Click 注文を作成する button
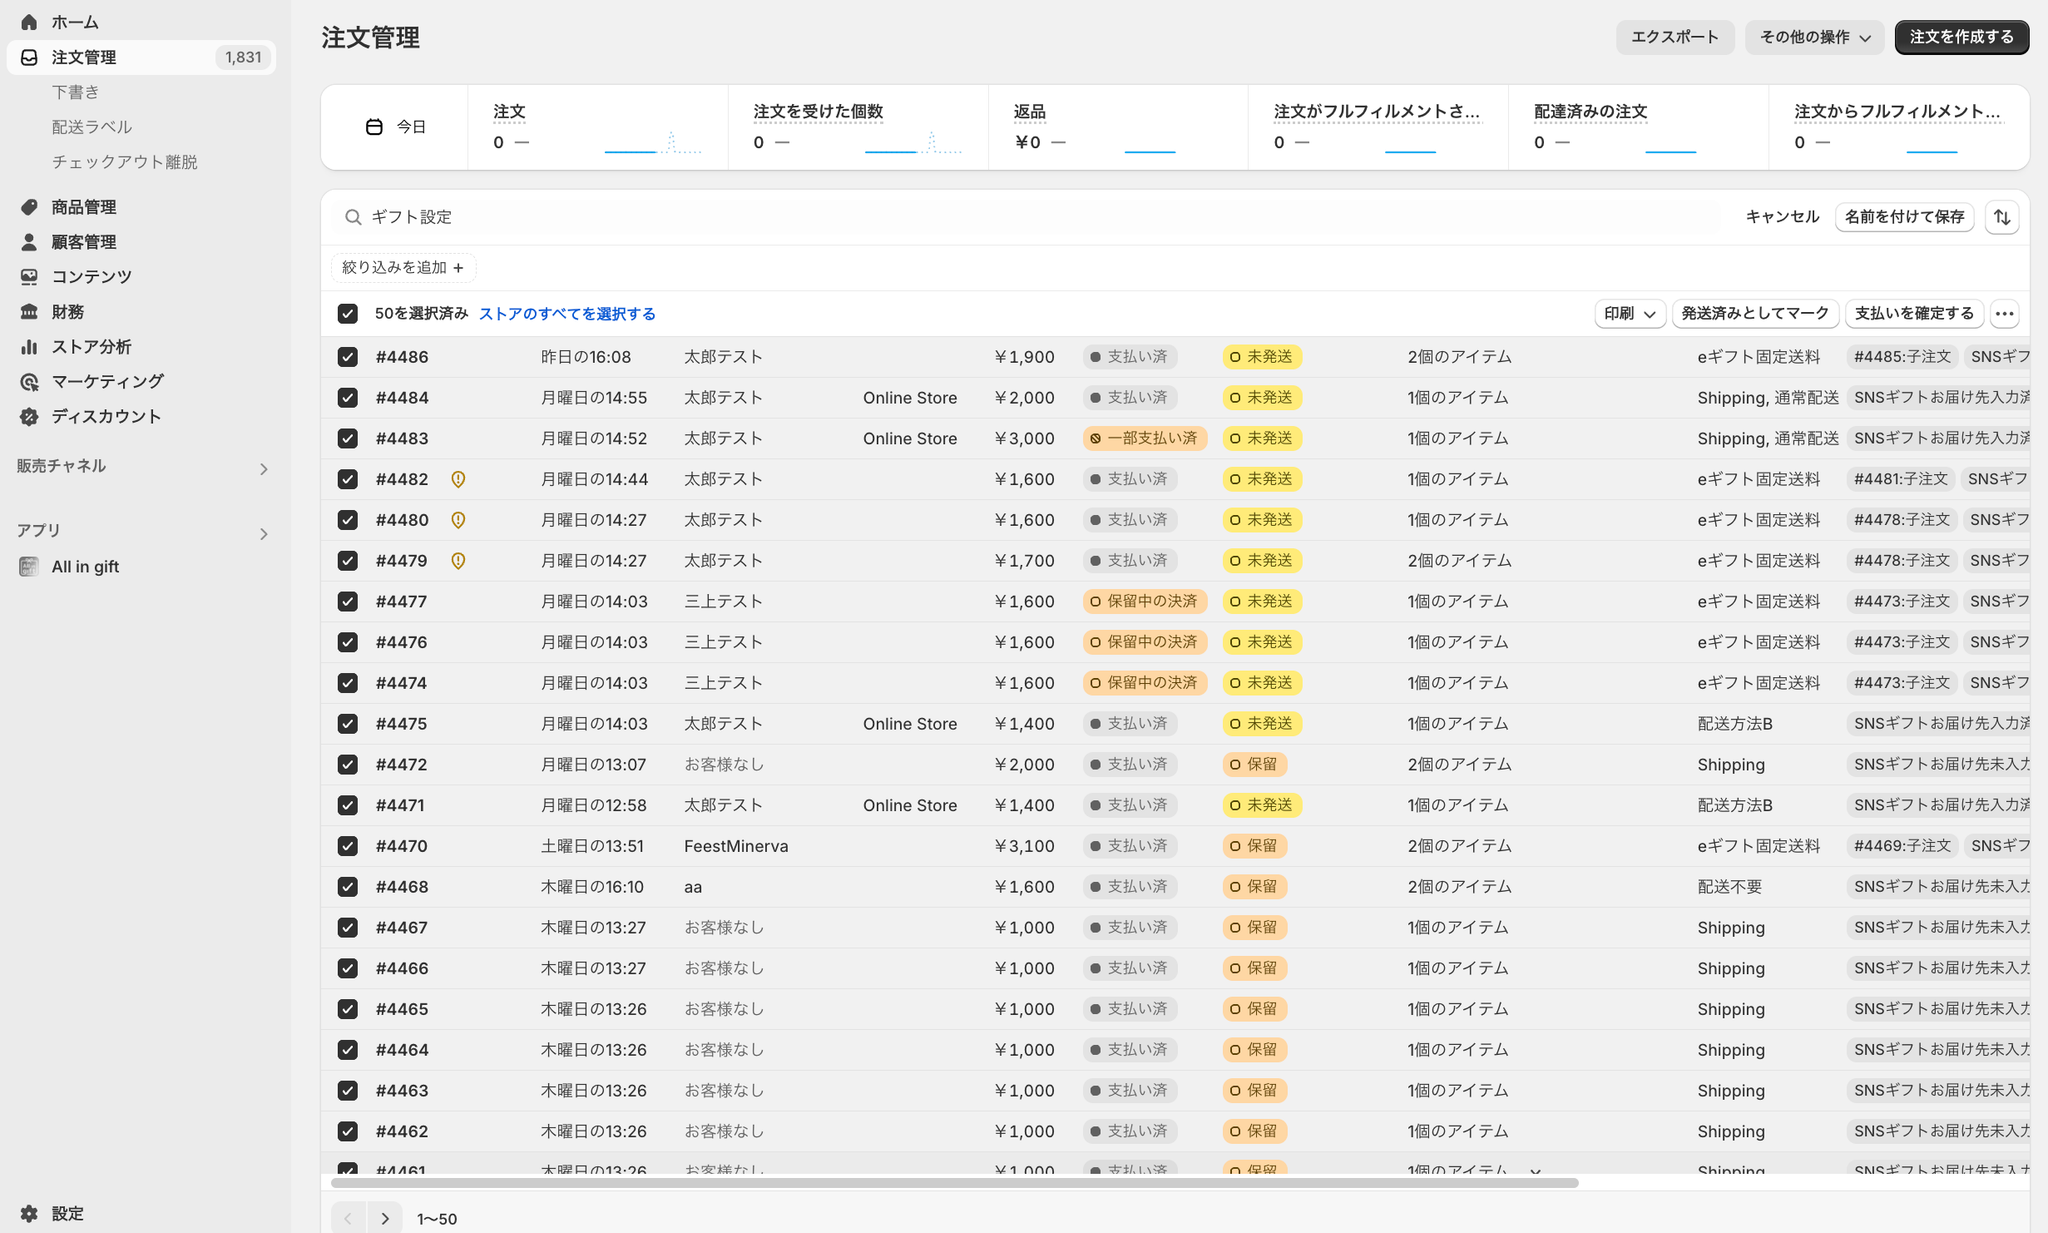The width and height of the screenshot is (2048, 1233). 1961,37
